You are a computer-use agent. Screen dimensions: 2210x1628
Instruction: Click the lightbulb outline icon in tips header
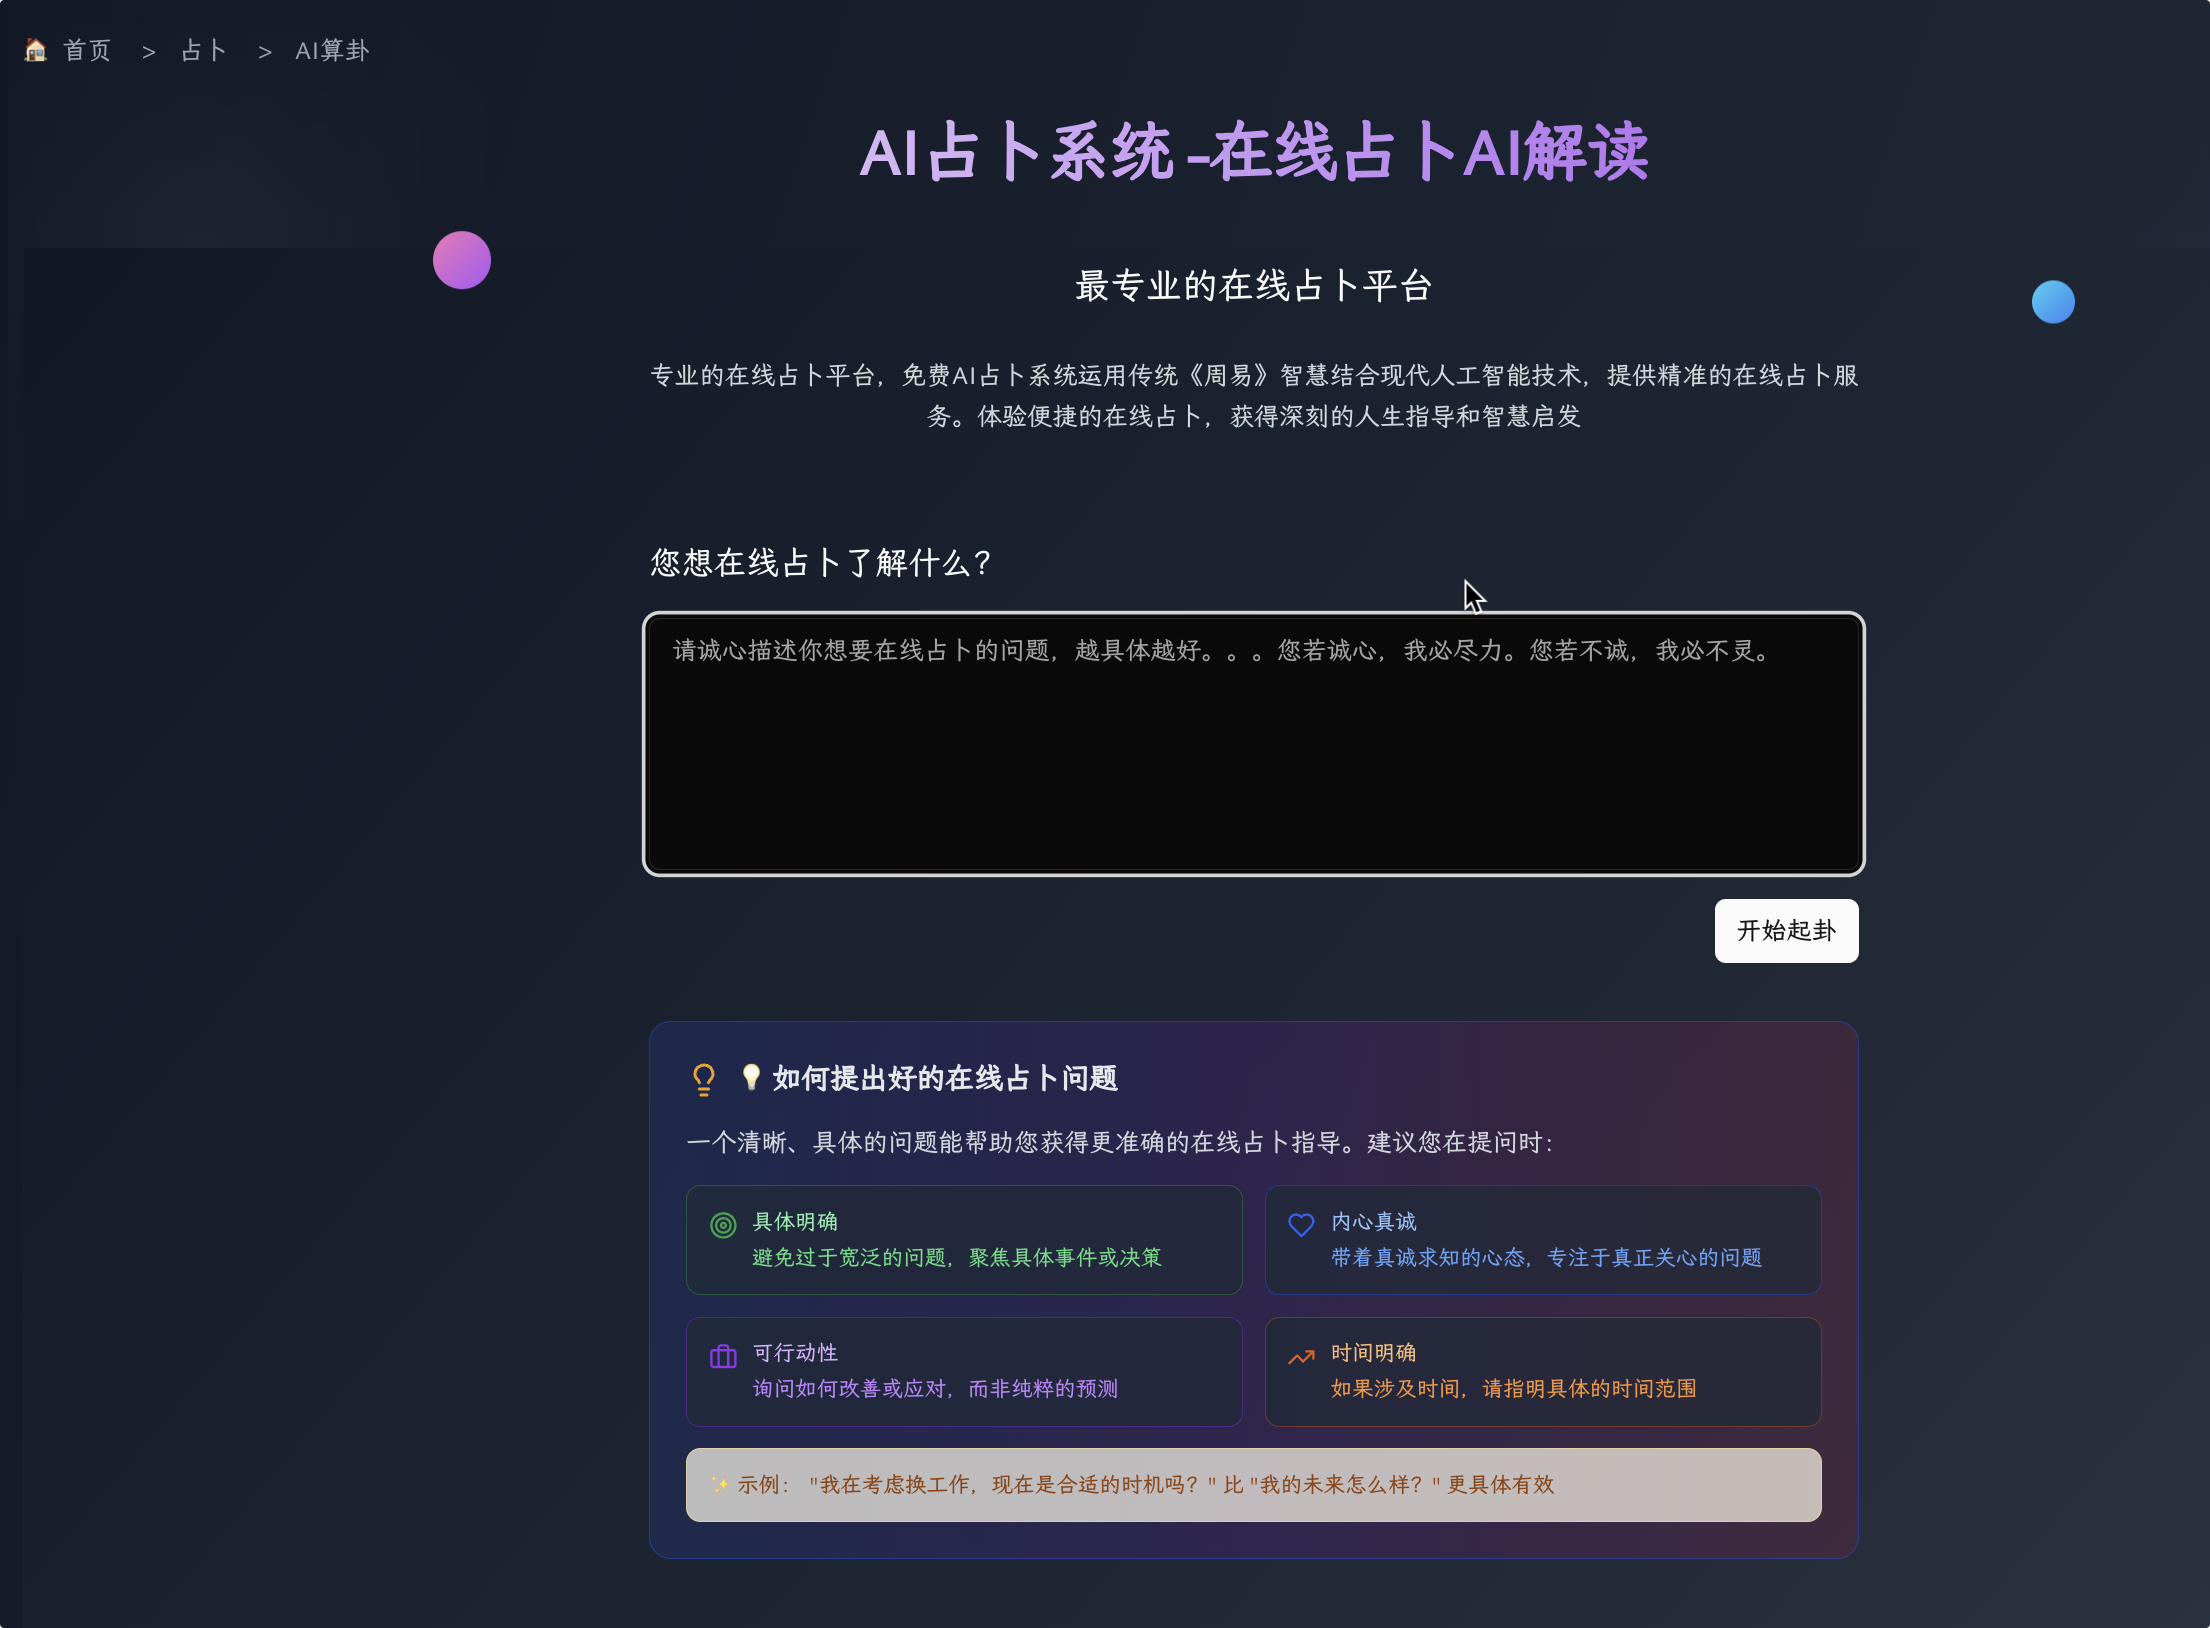point(704,1079)
